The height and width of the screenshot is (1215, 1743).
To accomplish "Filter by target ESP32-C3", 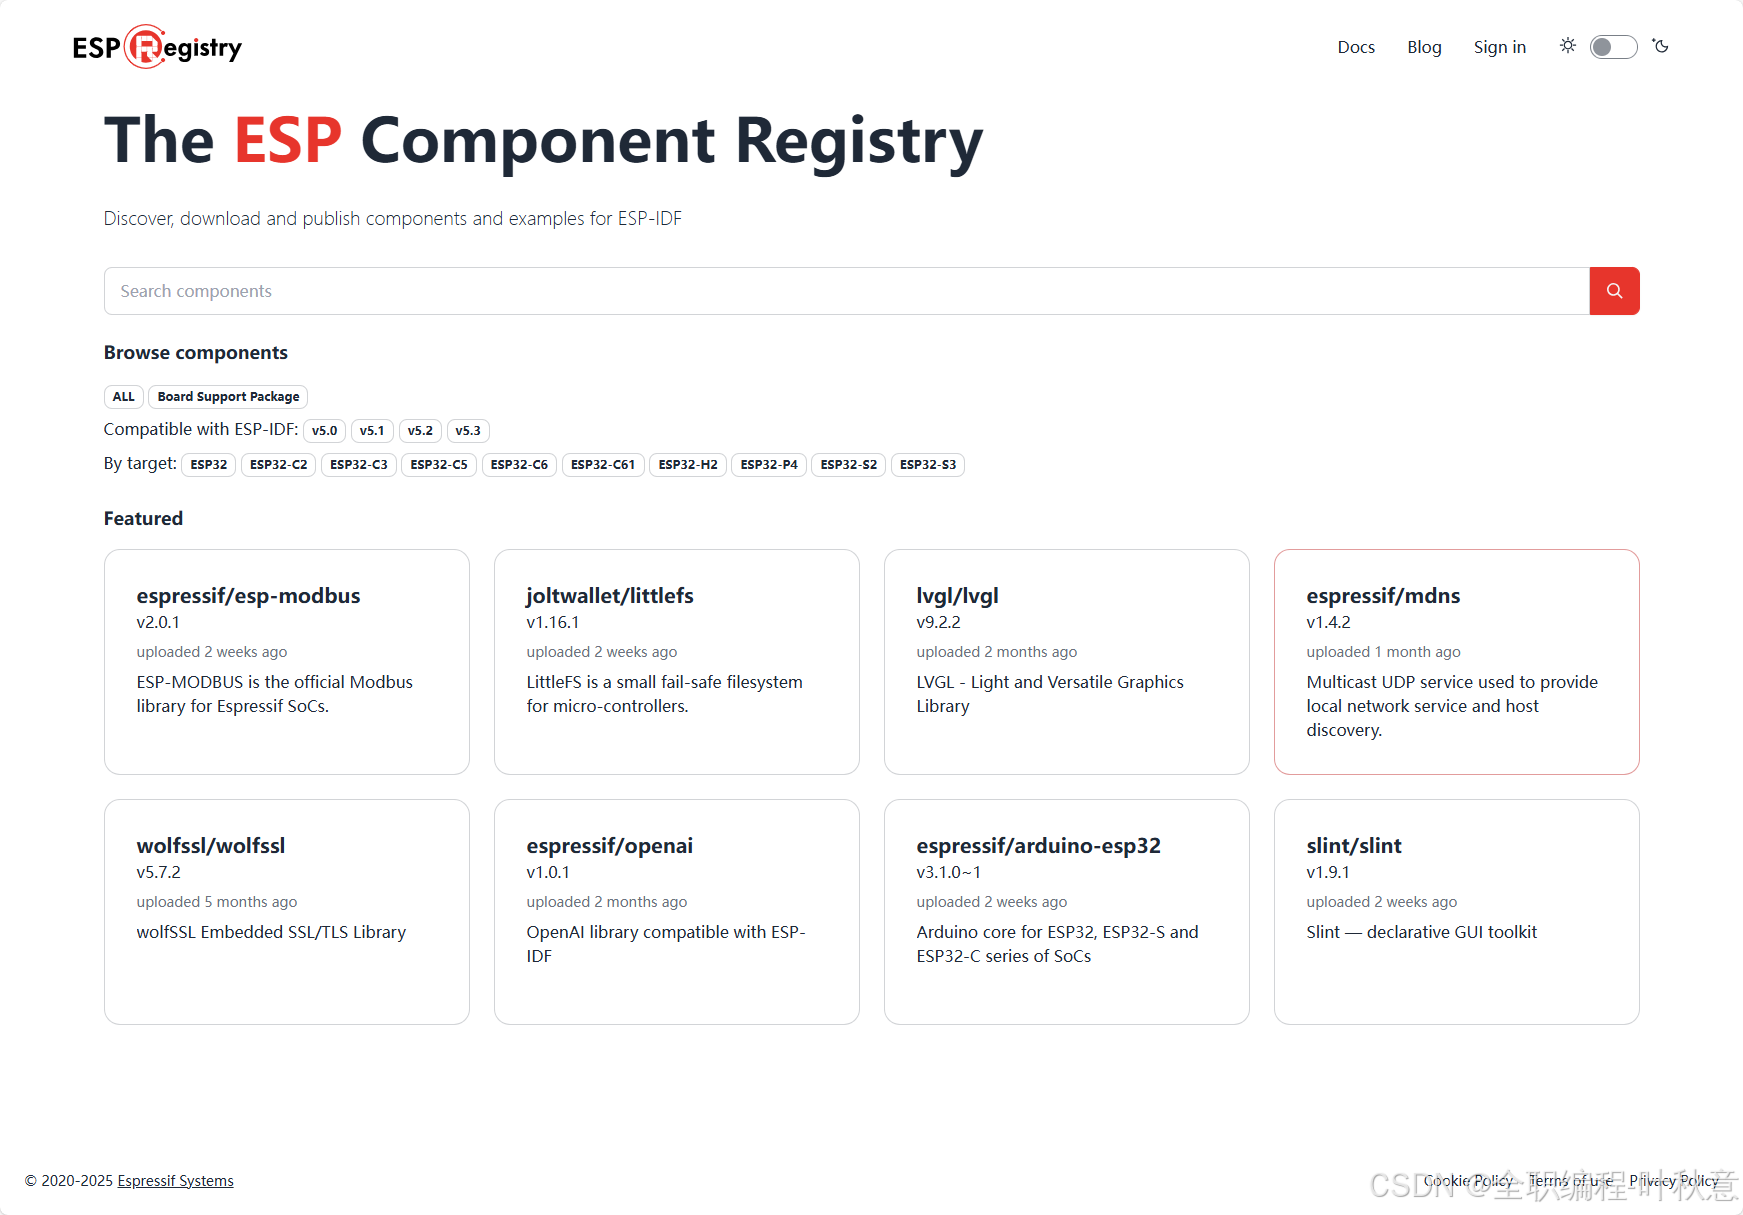I will pyautogui.click(x=359, y=465).
